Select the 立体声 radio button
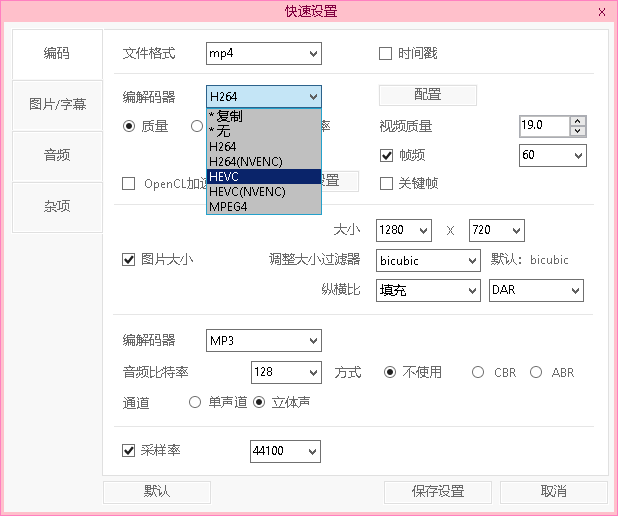Screen dimensions: 618x516 click(259, 402)
